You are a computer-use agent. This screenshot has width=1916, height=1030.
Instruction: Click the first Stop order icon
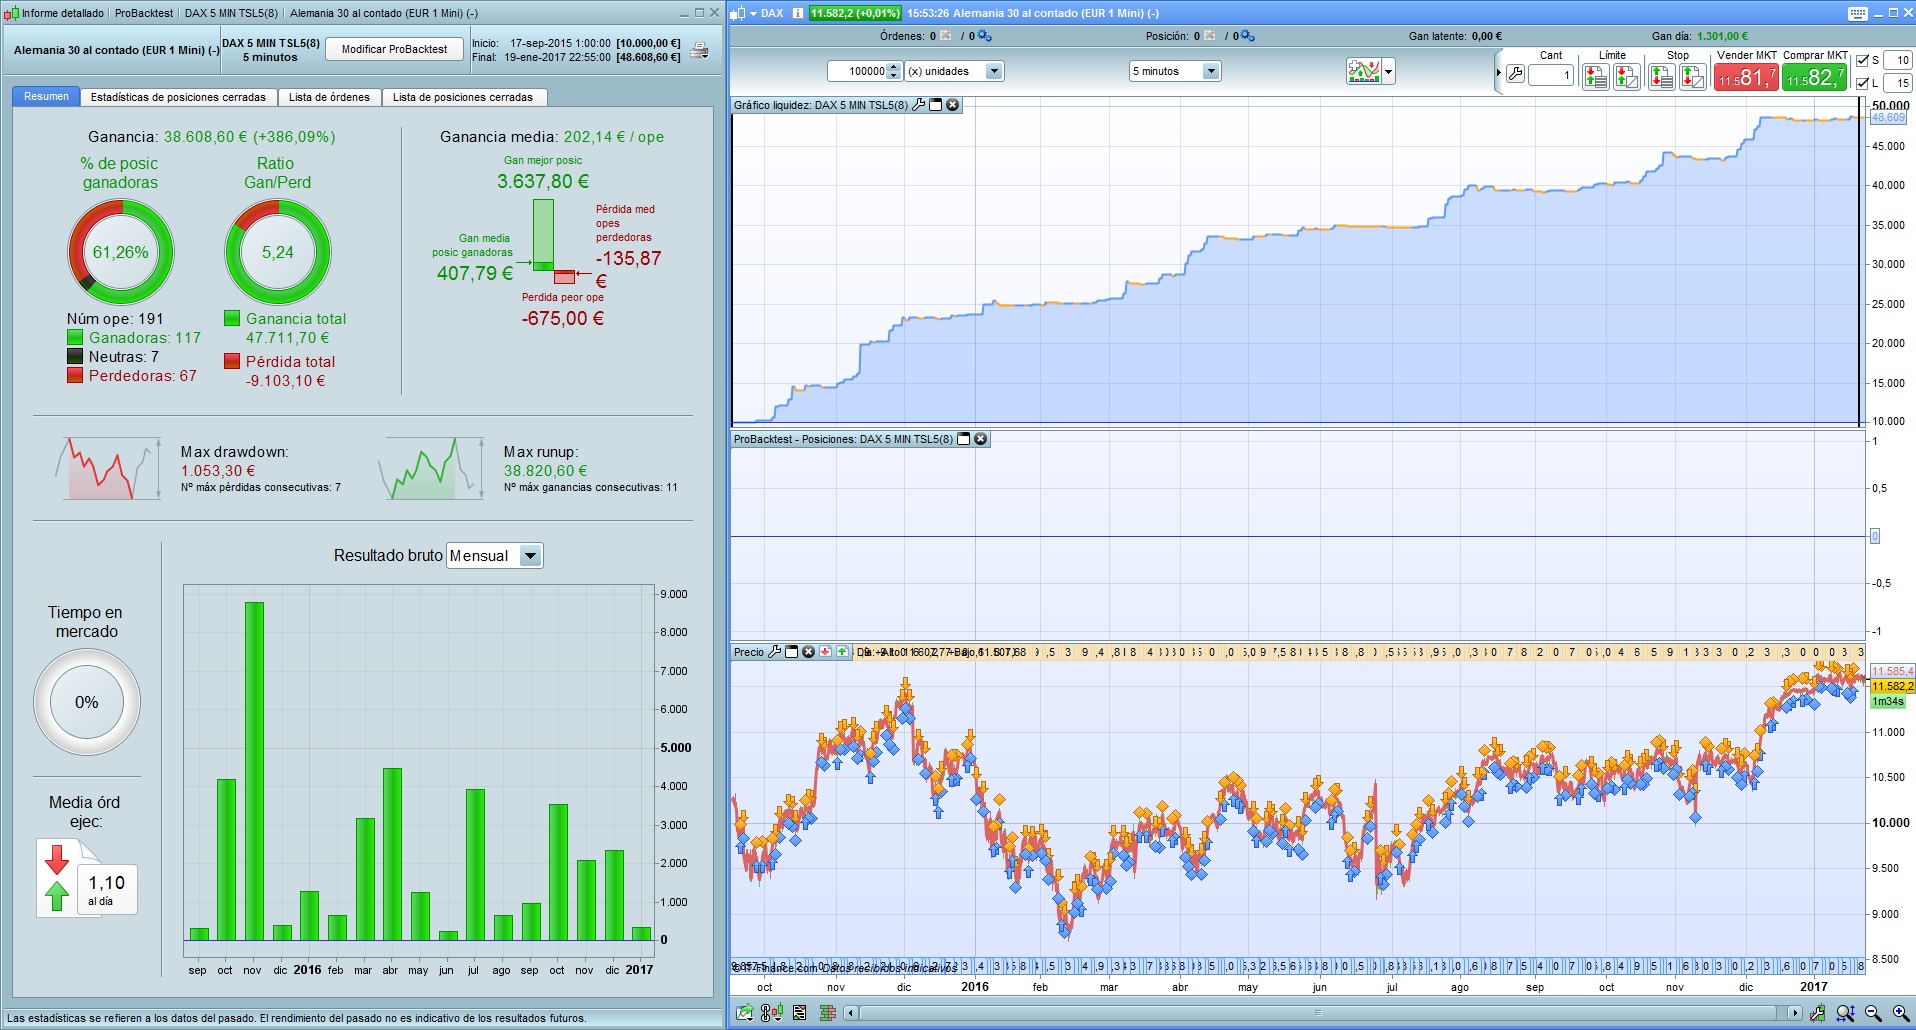(1662, 76)
